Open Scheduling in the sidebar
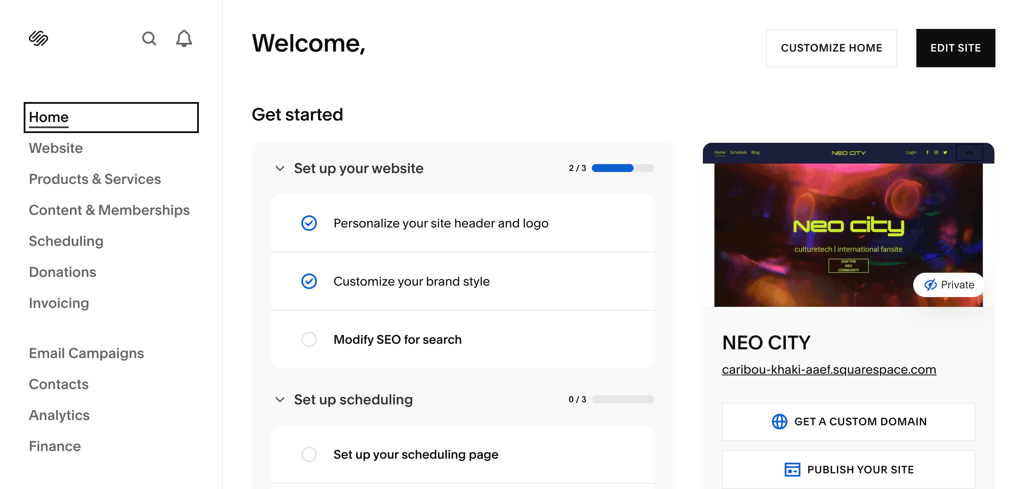The height and width of the screenshot is (489, 1024). click(x=66, y=241)
